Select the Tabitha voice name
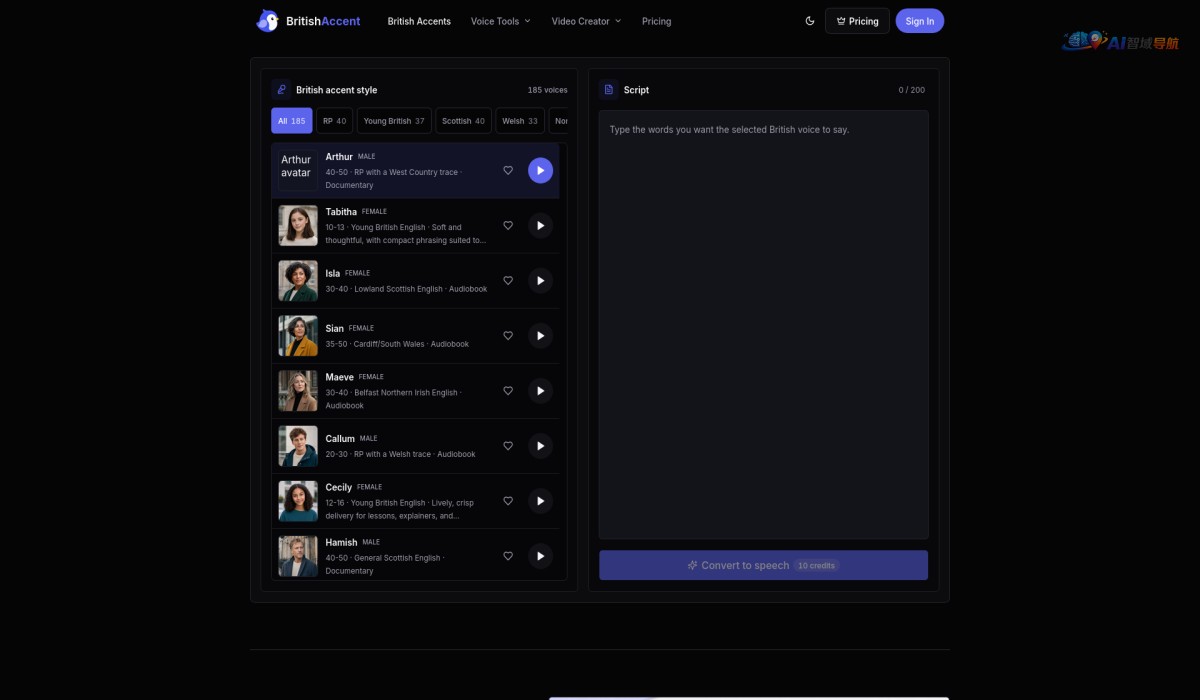Image resolution: width=1200 pixels, height=700 pixels. pyautogui.click(x=341, y=212)
